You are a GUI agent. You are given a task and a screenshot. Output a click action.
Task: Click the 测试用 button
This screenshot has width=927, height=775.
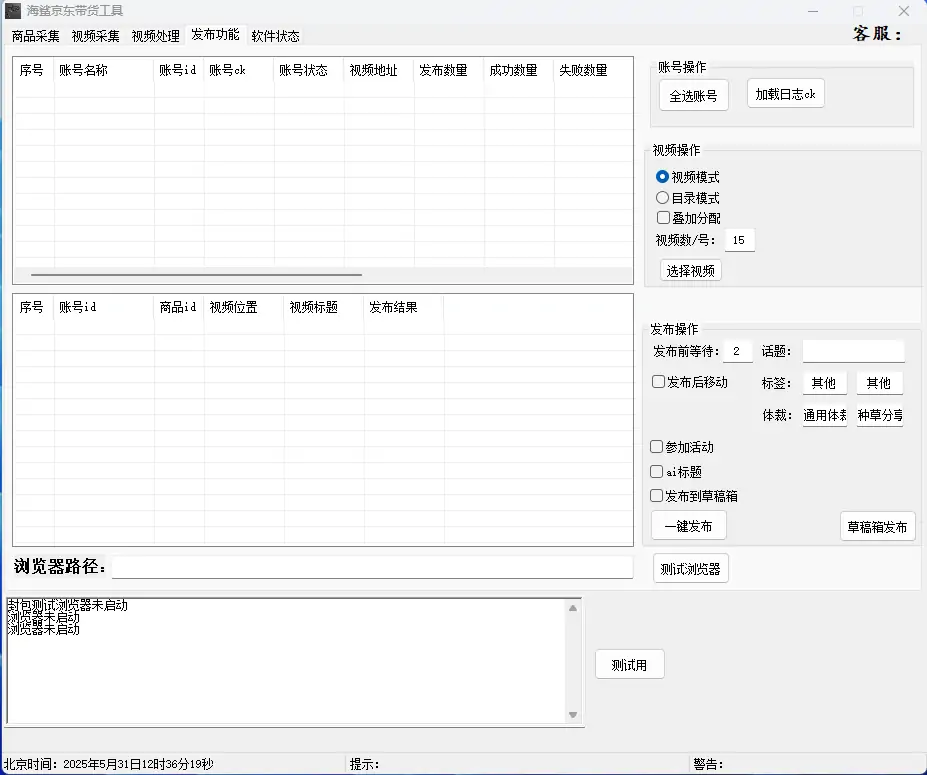pos(630,665)
